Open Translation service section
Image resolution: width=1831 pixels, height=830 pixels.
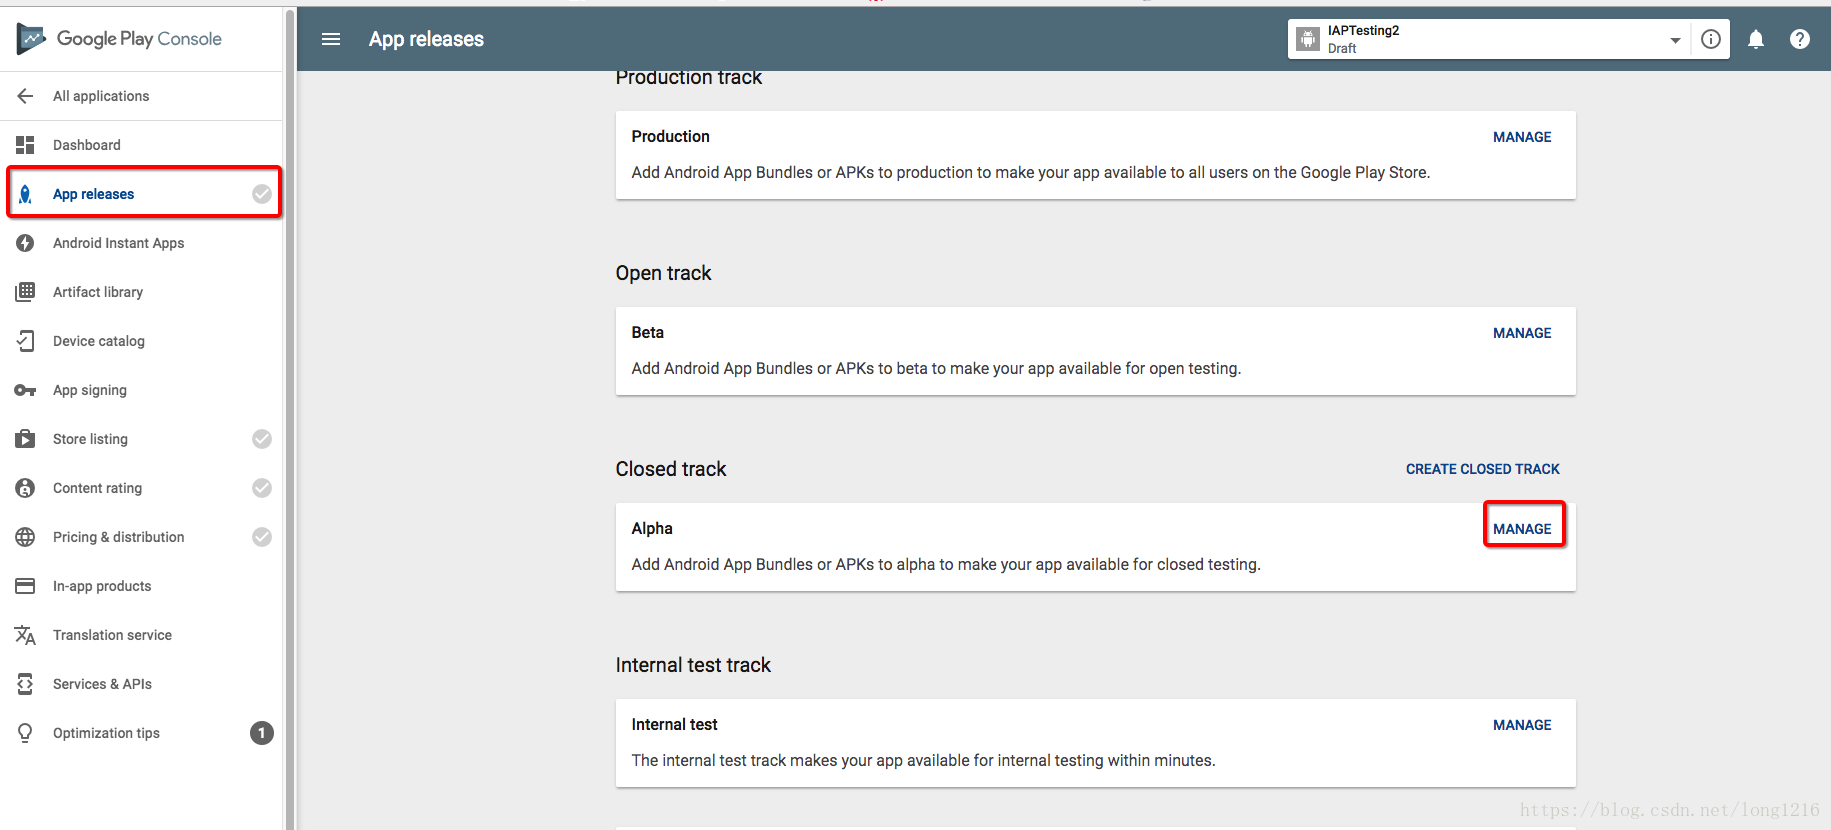pyautogui.click(x=112, y=635)
